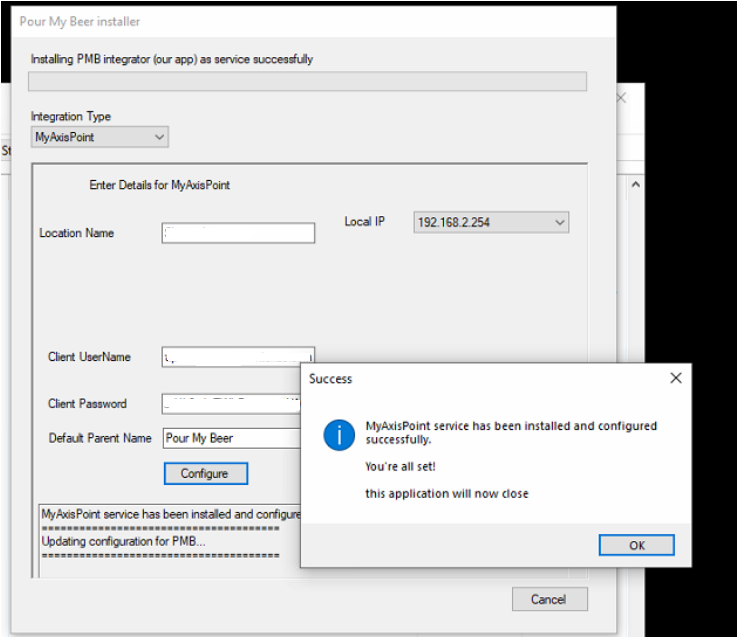The height and width of the screenshot is (638, 737).
Task: Click 'You're all set!' message text
Action: point(400,466)
